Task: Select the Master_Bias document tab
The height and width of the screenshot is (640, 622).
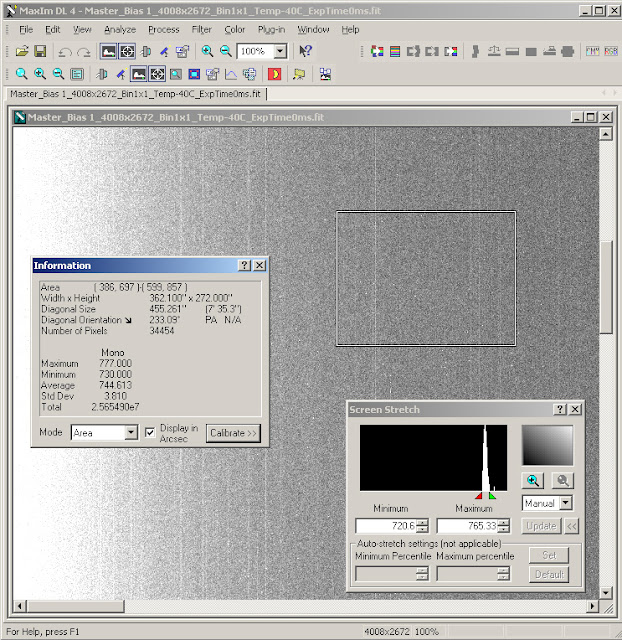Action: point(136,94)
